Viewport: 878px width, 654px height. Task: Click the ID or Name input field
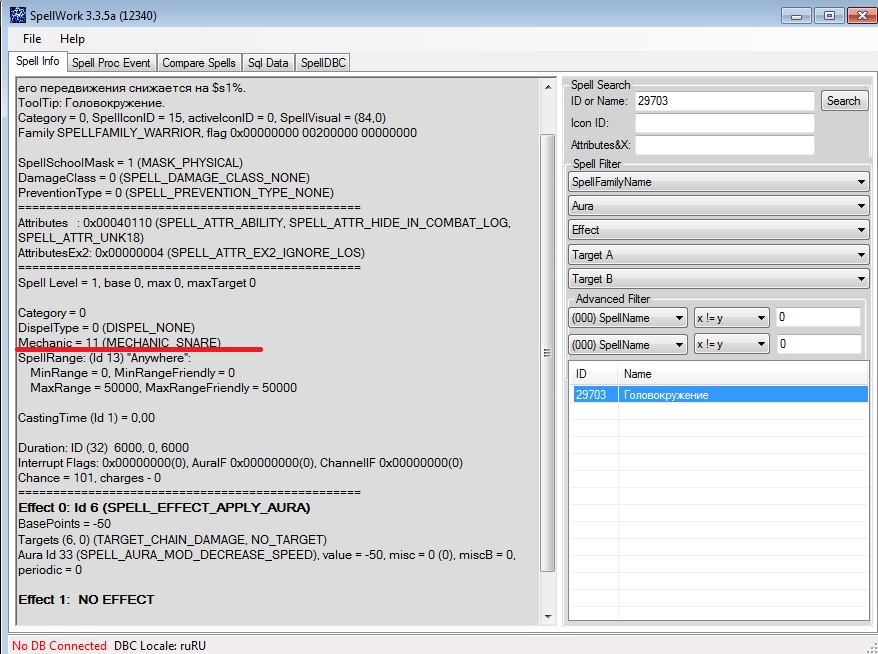point(724,101)
